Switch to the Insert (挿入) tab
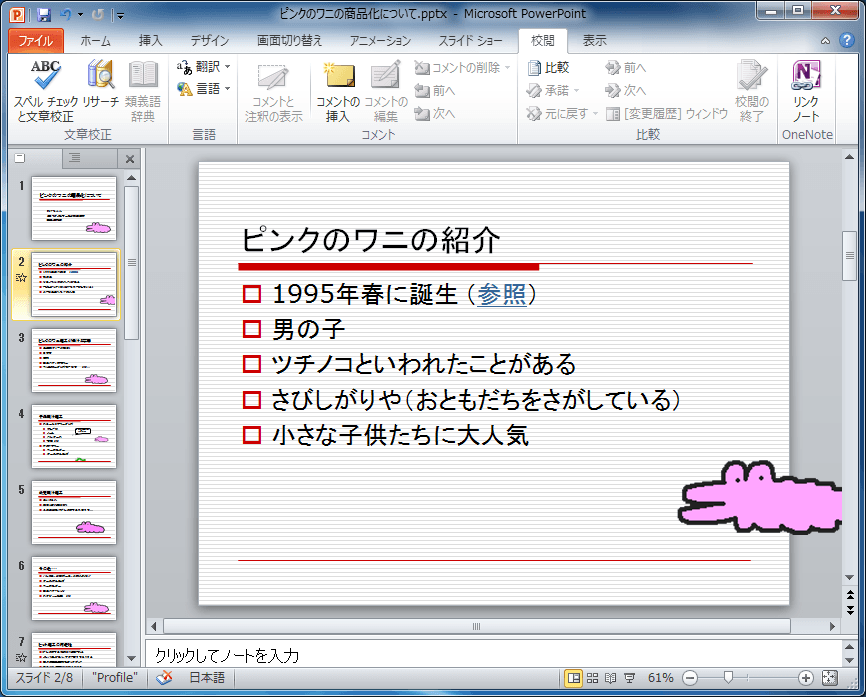 [150, 41]
